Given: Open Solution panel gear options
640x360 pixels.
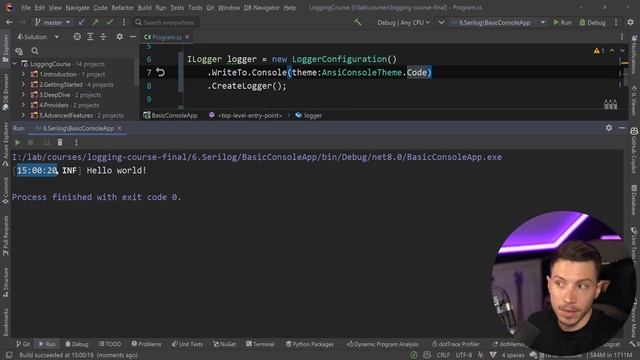Looking at the screenshot, I should tap(120, 37).
